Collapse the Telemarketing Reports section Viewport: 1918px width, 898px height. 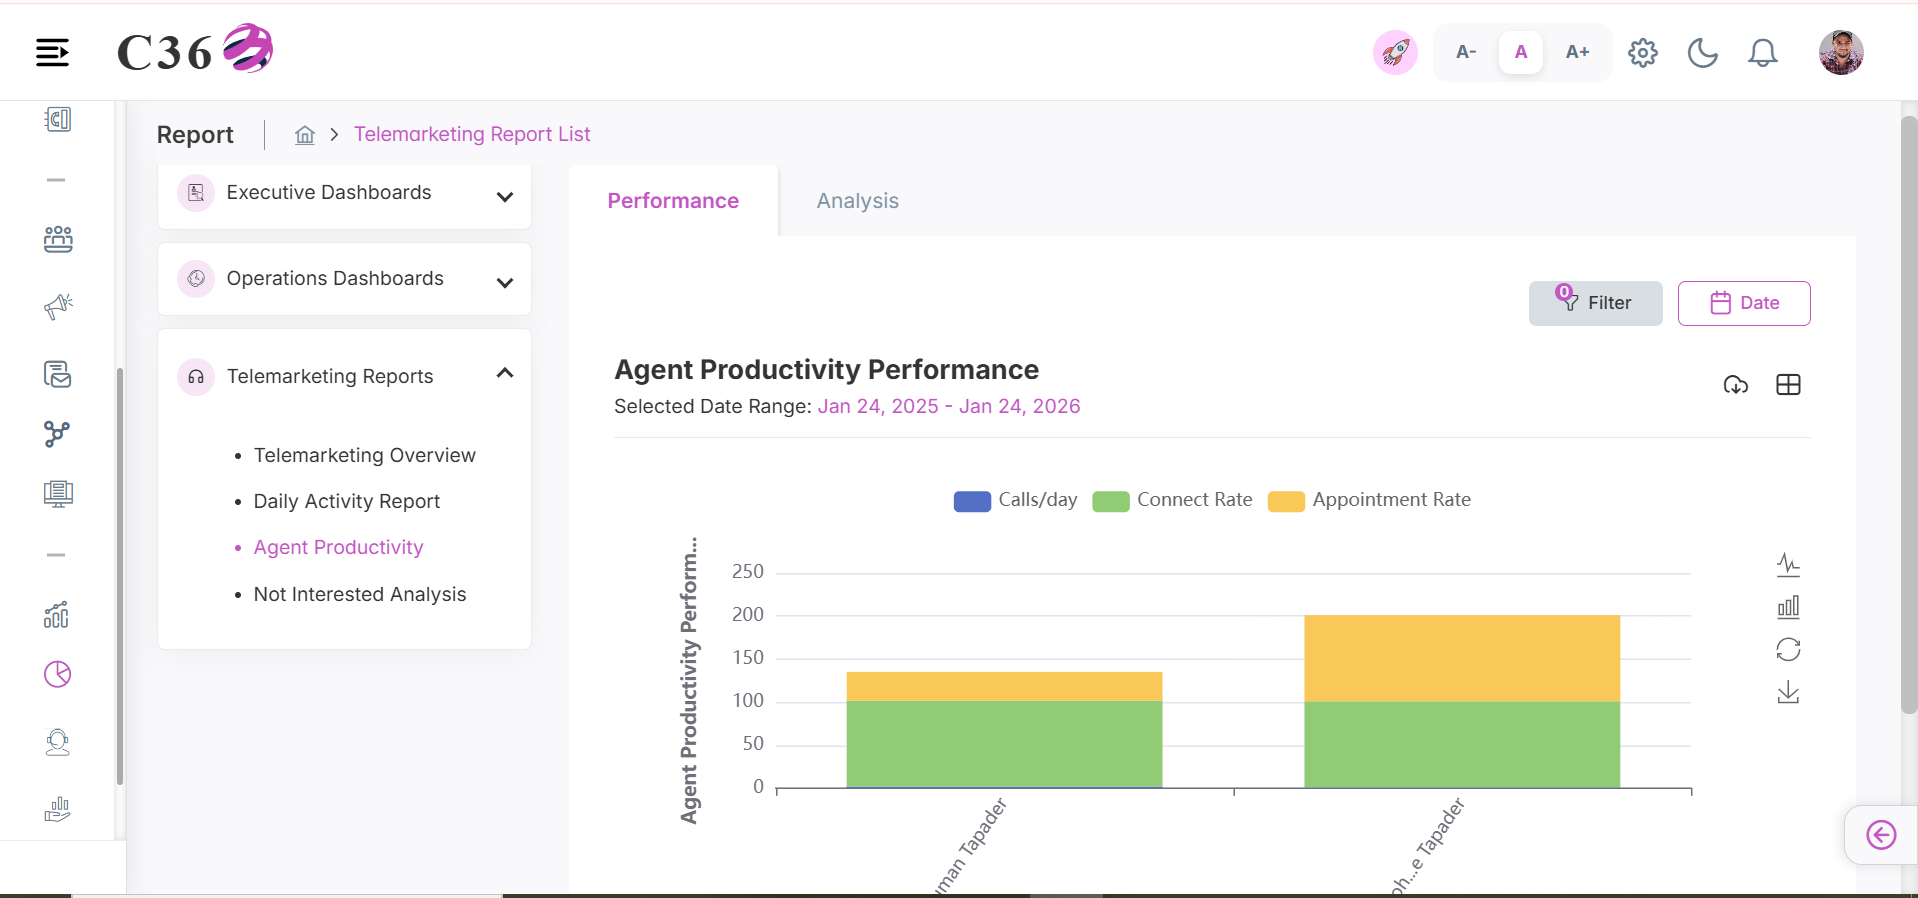tap(505, 373)
